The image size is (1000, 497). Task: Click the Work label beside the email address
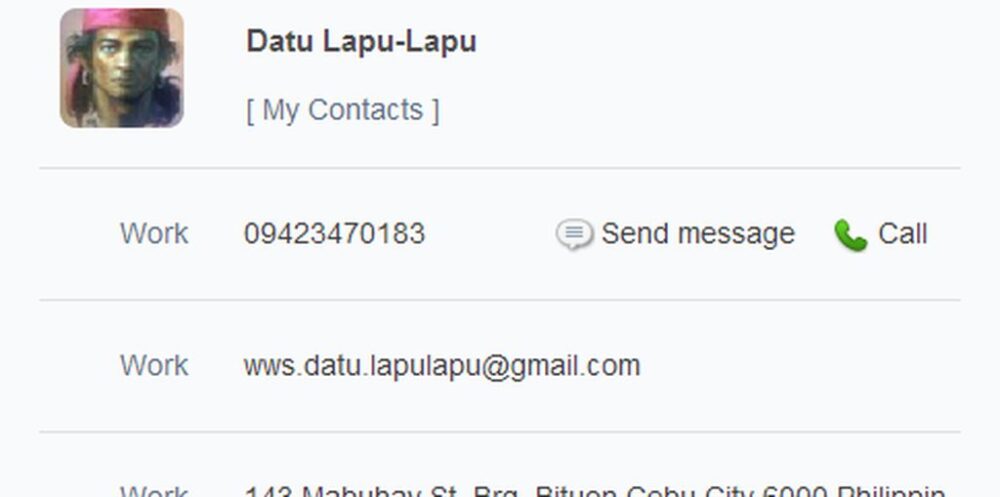(x=154, y=366)
